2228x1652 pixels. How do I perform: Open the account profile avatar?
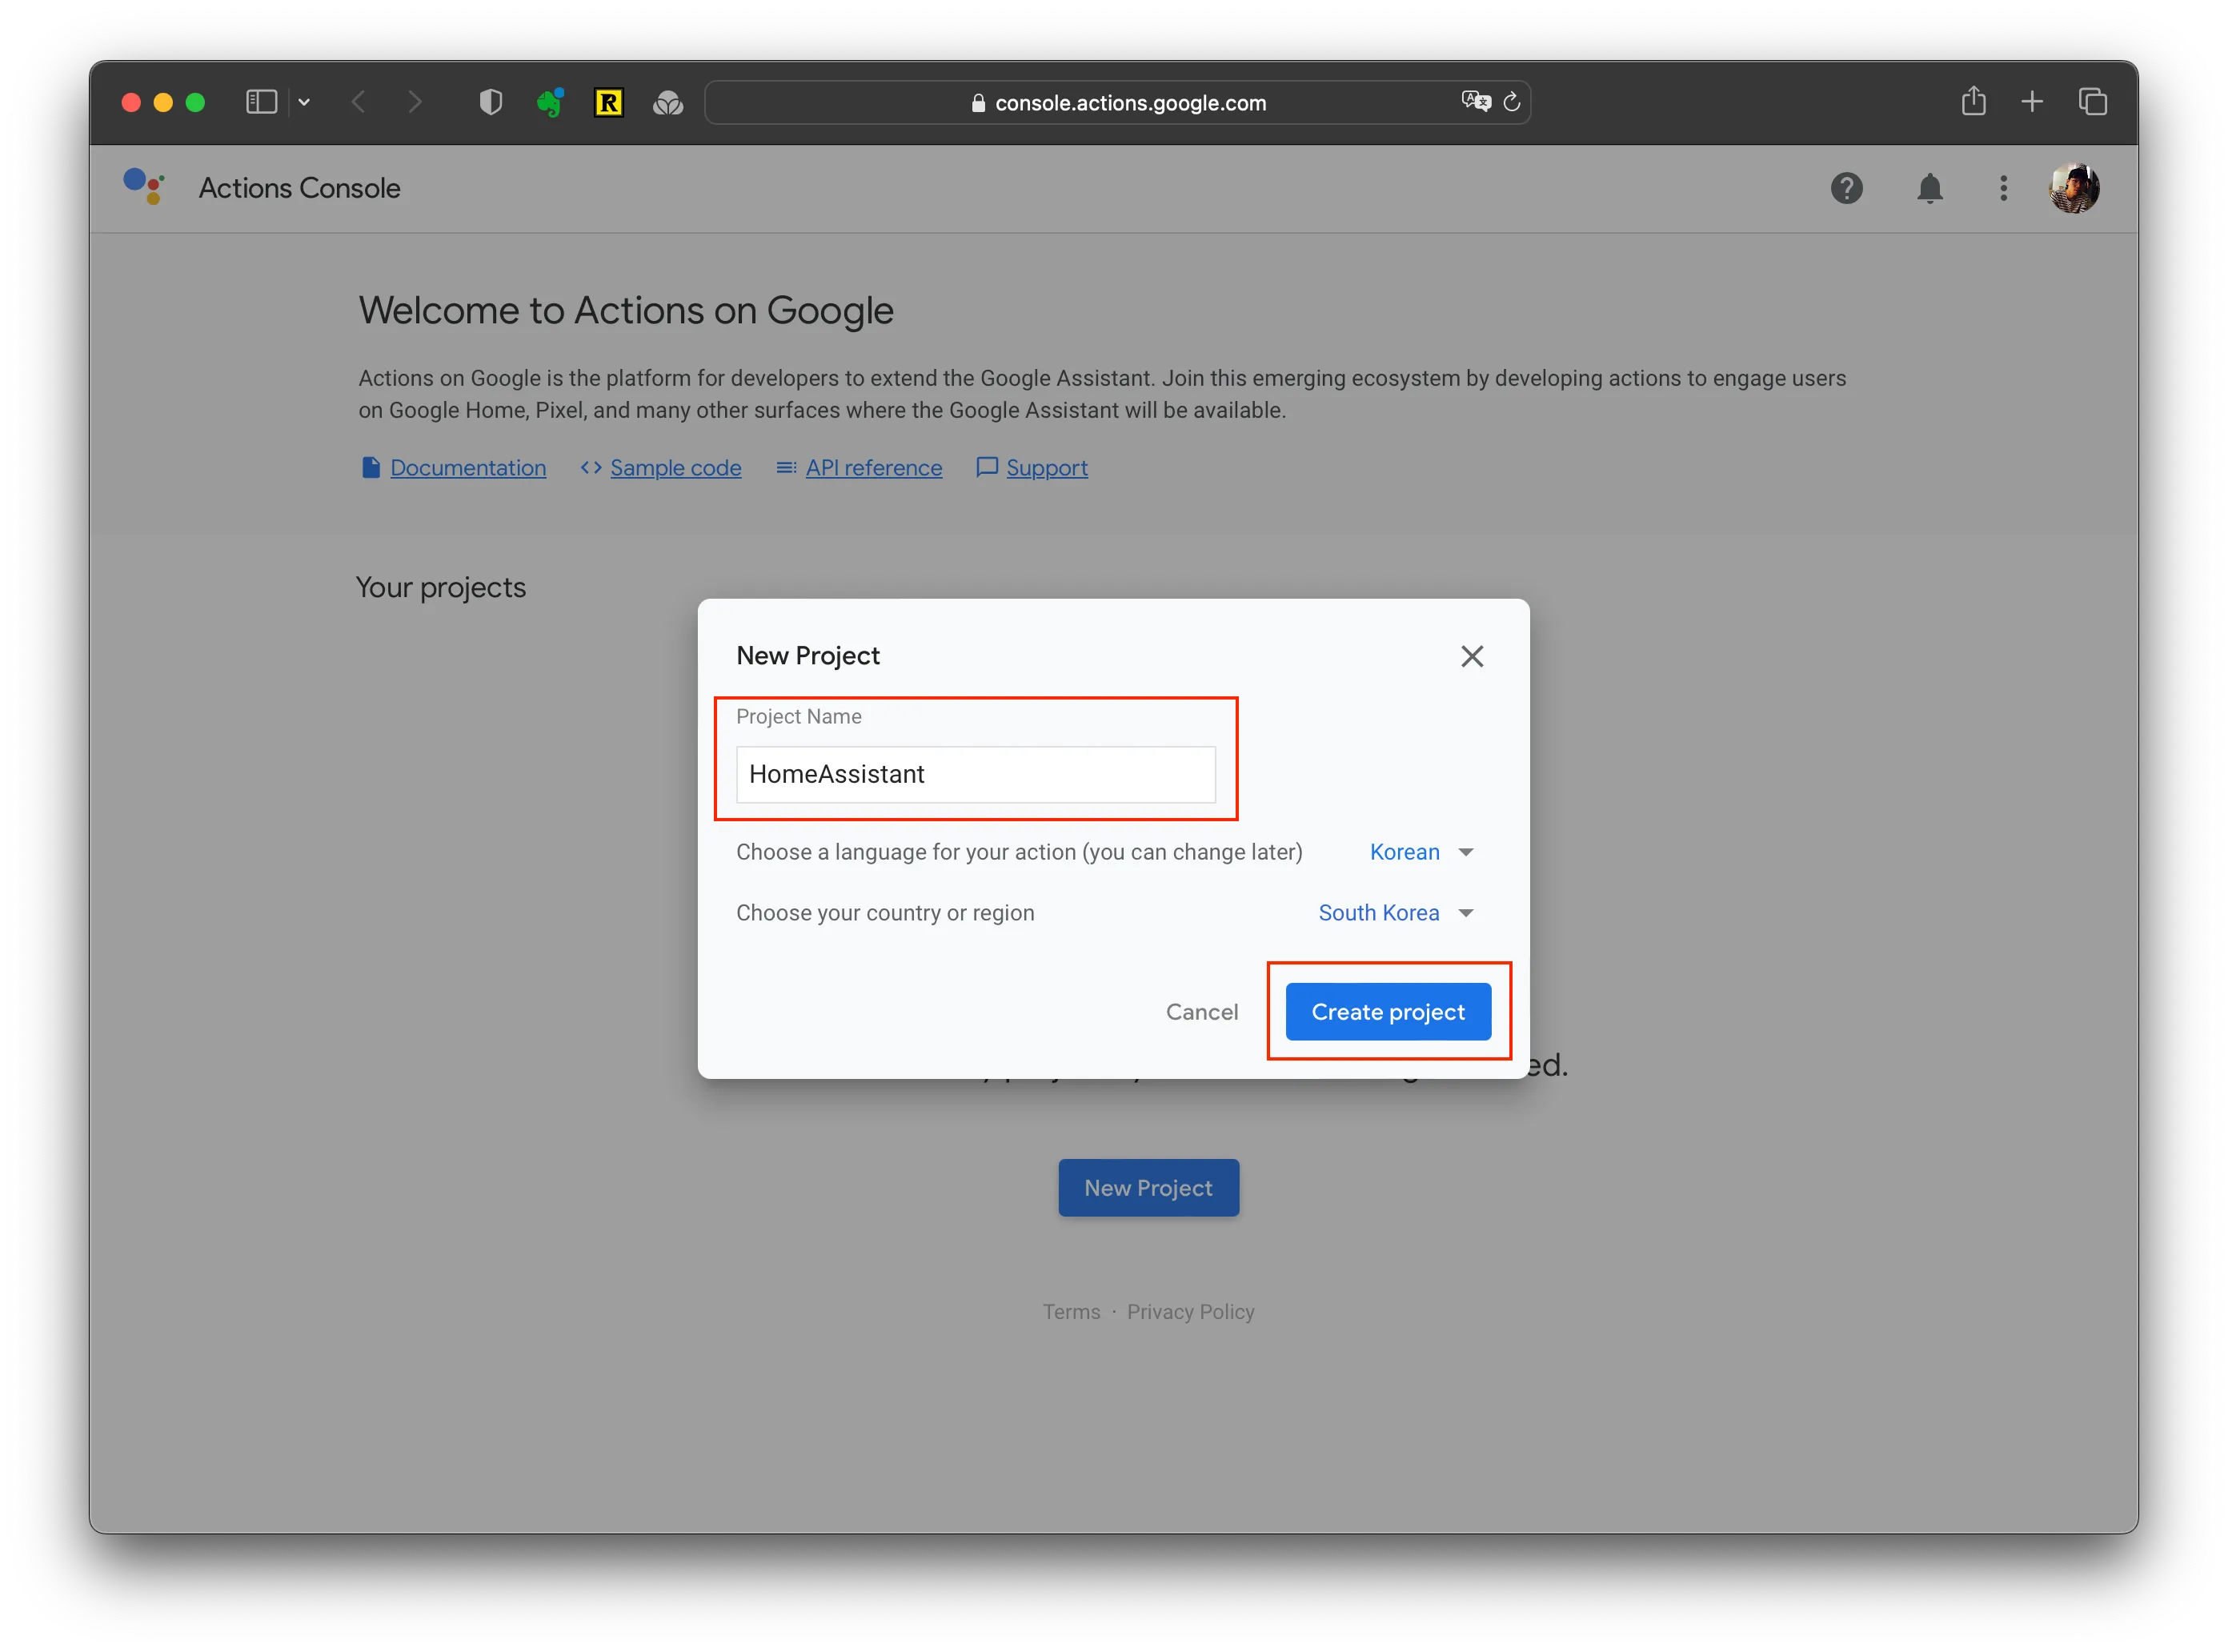(x=2073, y=188)
